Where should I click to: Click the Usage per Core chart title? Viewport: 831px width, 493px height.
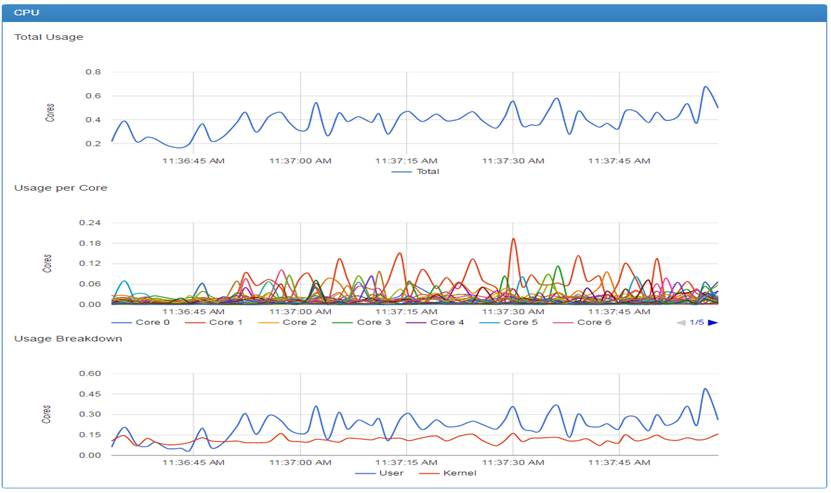tap(60, 188)
